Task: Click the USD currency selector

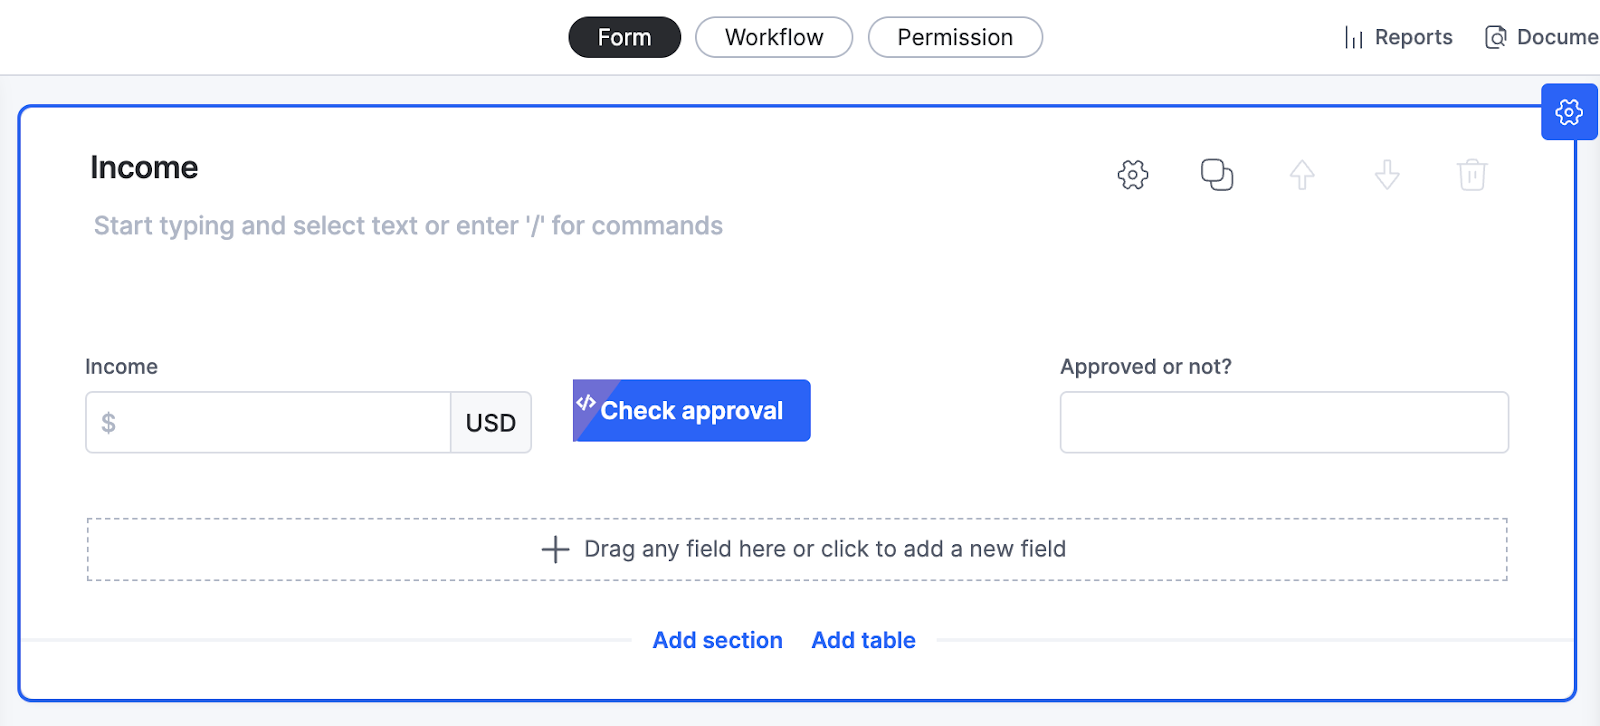Action: (x=491, y=422)
